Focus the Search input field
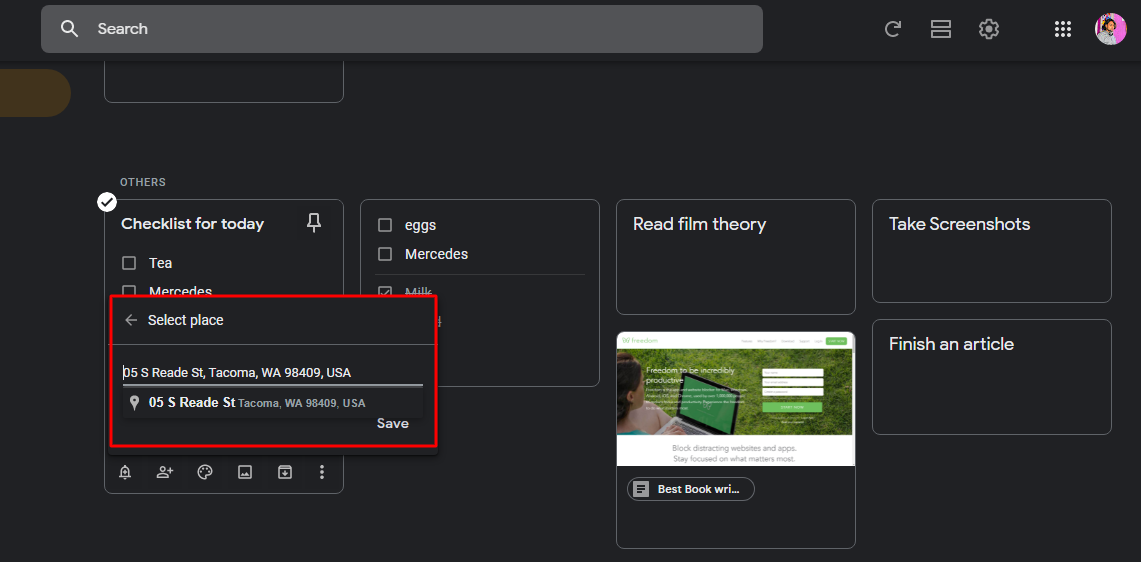The width and height of the screenshot is (1141, 562). 402,29
